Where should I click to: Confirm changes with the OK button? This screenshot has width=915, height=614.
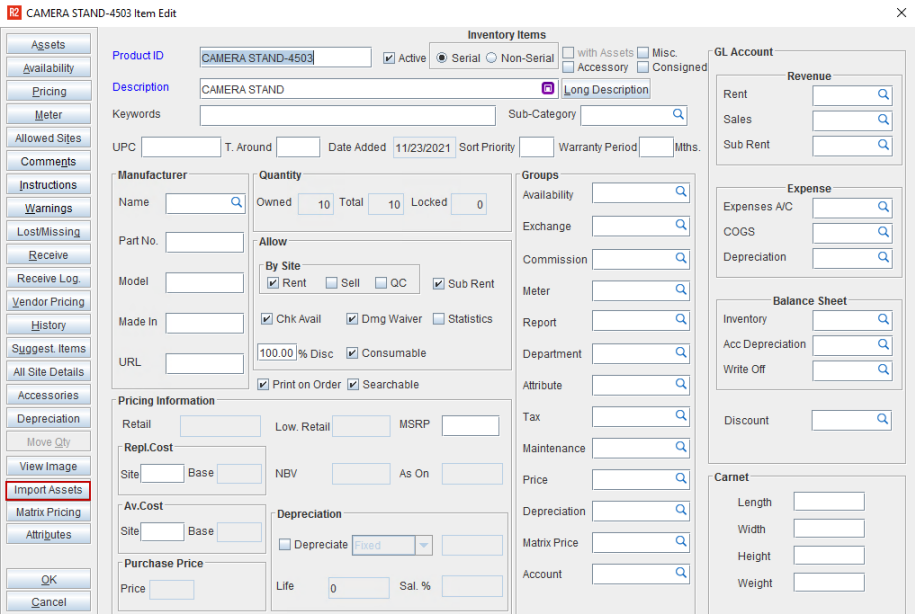pyautogui.click(x=48, y=579)
